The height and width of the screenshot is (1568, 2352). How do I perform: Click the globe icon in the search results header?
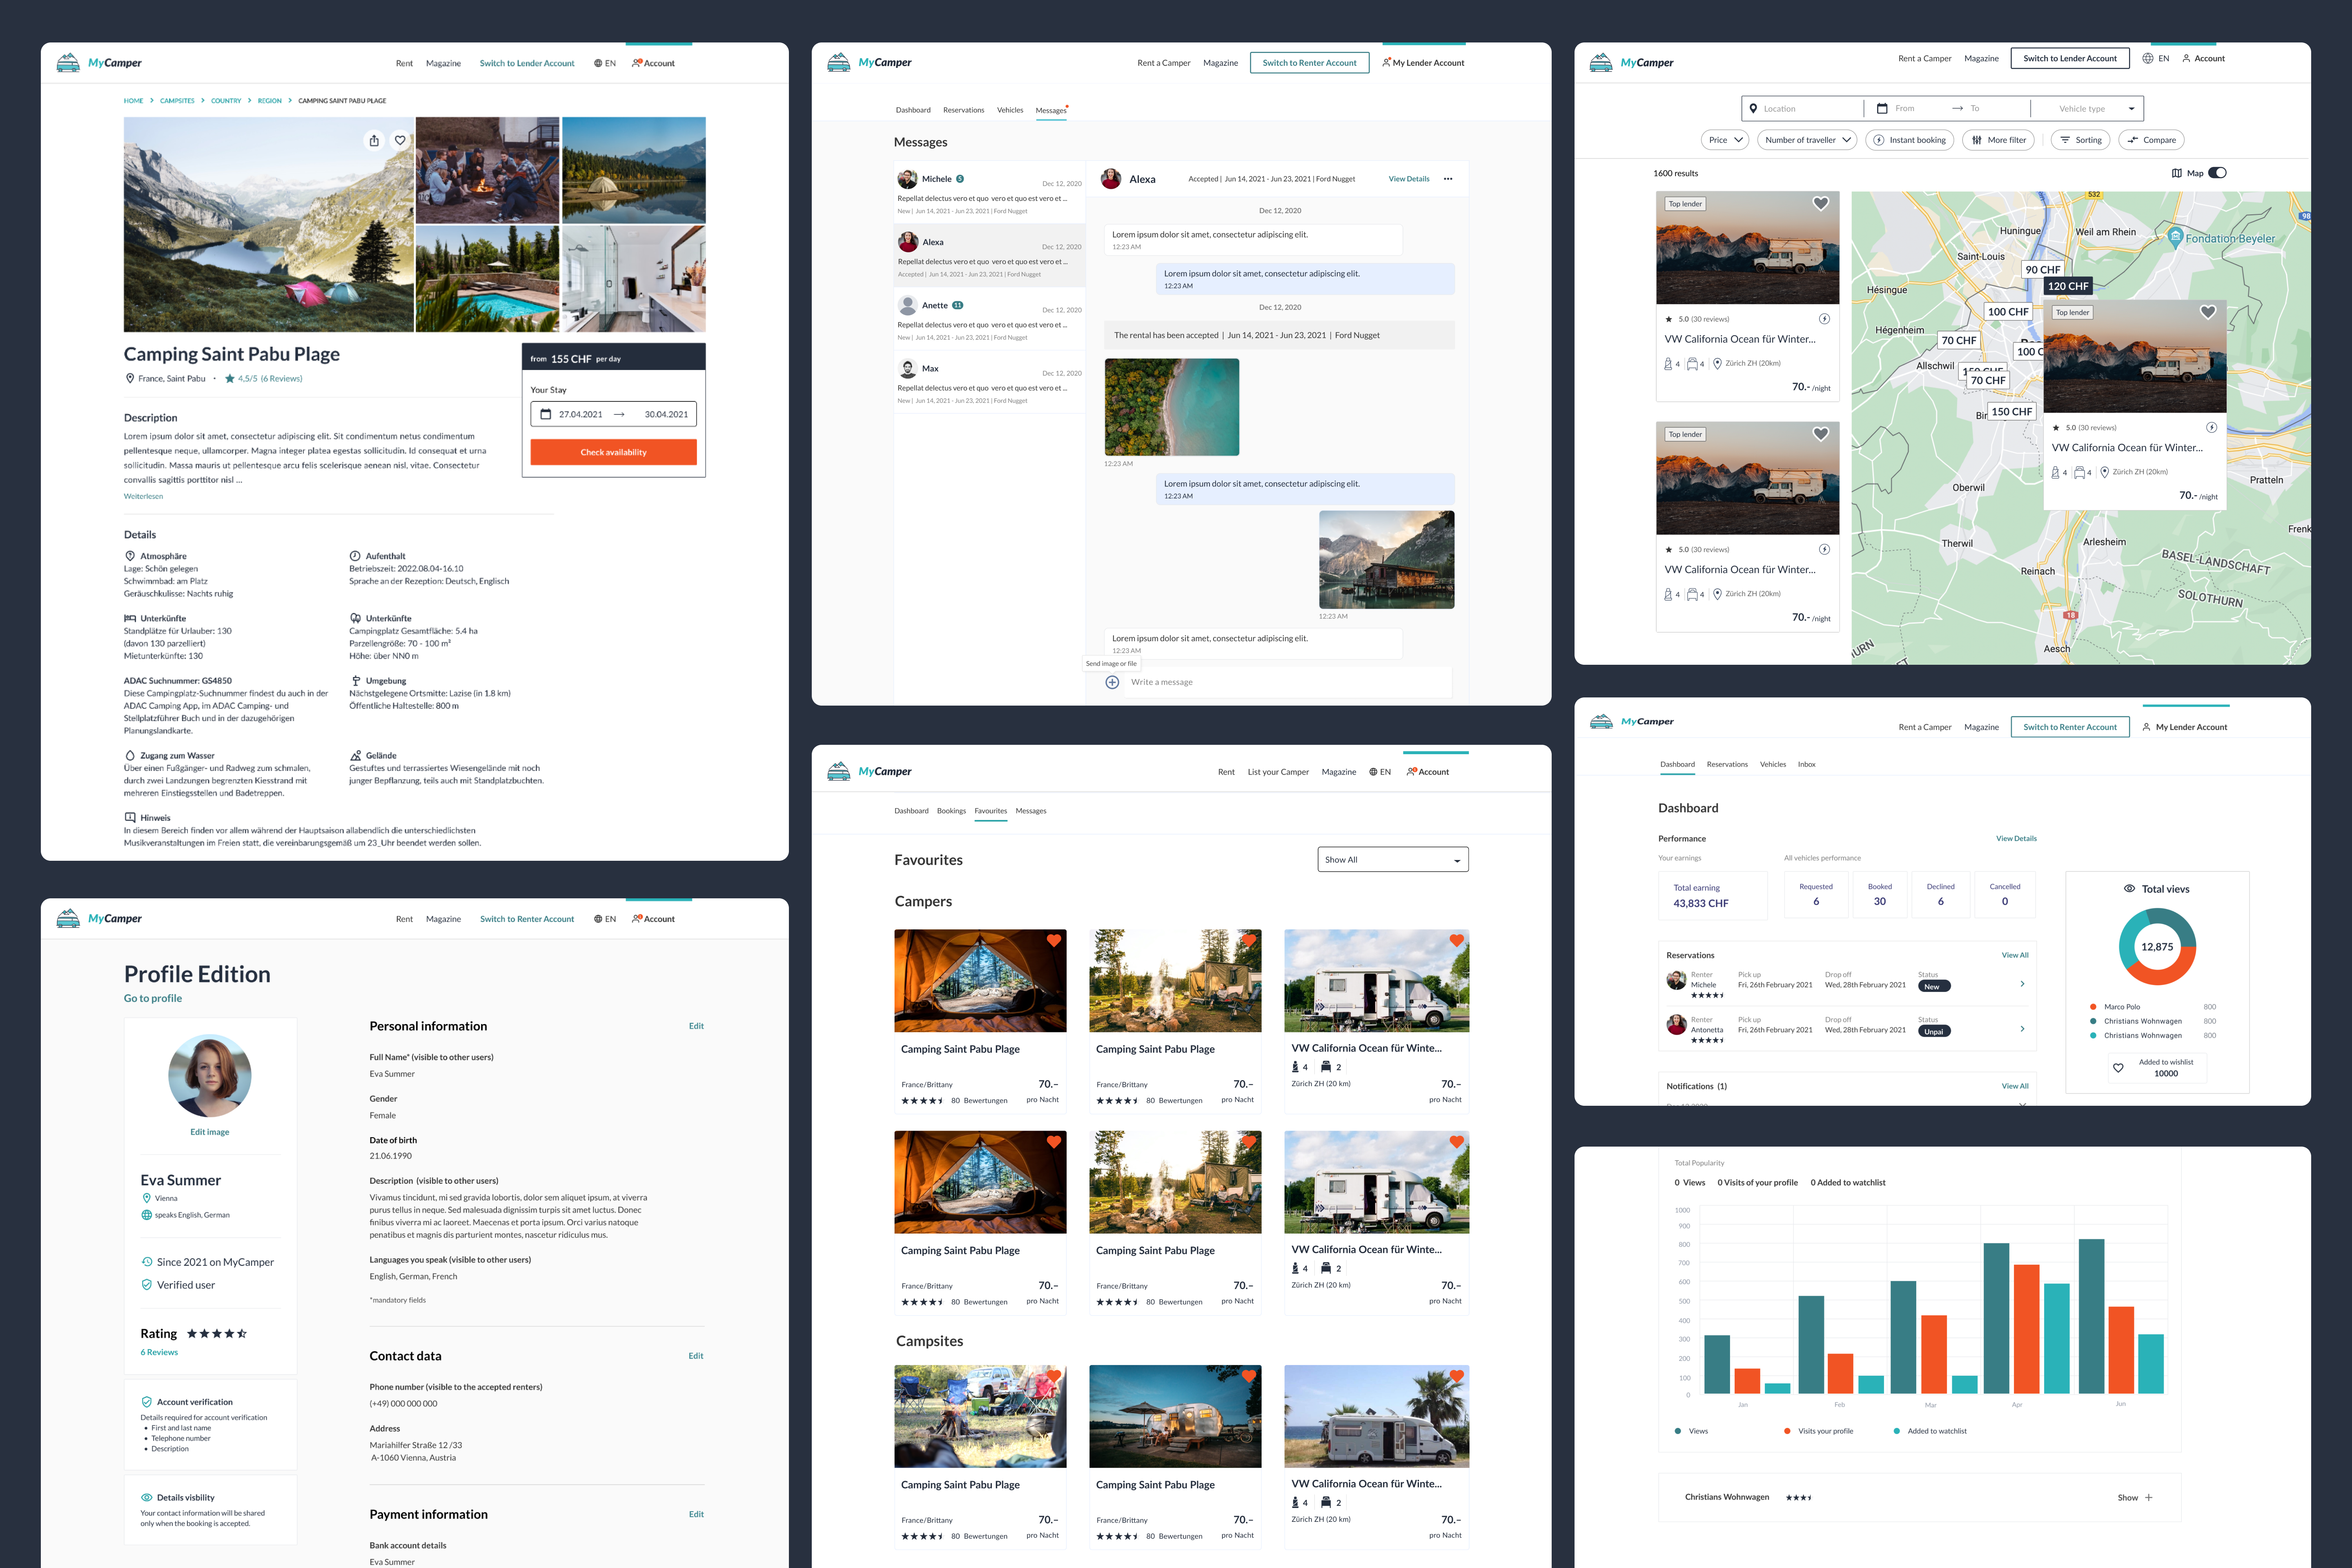point(2148,58)
